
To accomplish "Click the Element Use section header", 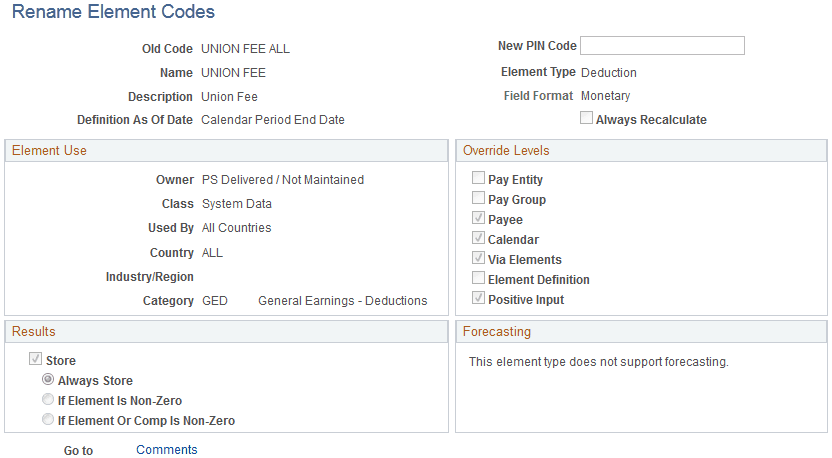I will tap(49, 151).
